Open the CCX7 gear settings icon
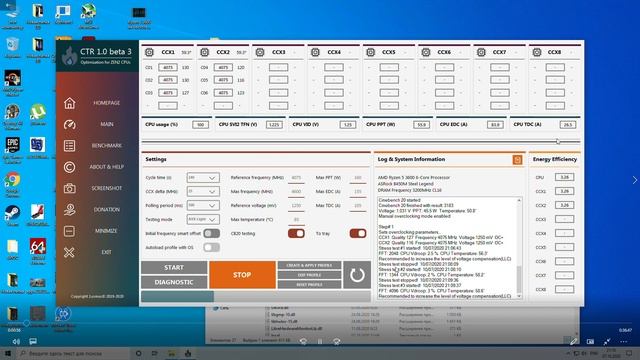 click(481, 52)
